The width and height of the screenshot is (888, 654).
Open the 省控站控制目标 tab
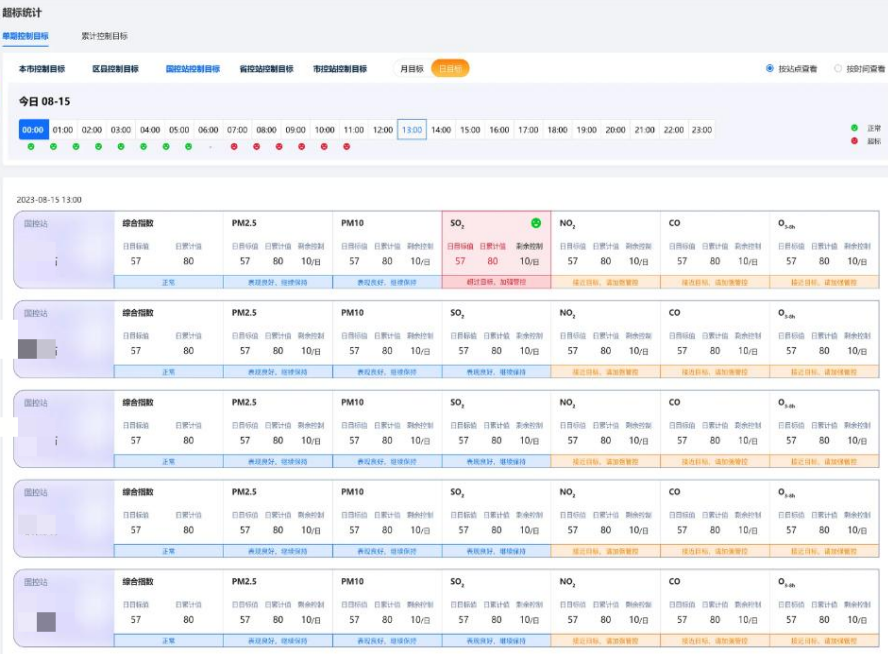coord(266,69)
